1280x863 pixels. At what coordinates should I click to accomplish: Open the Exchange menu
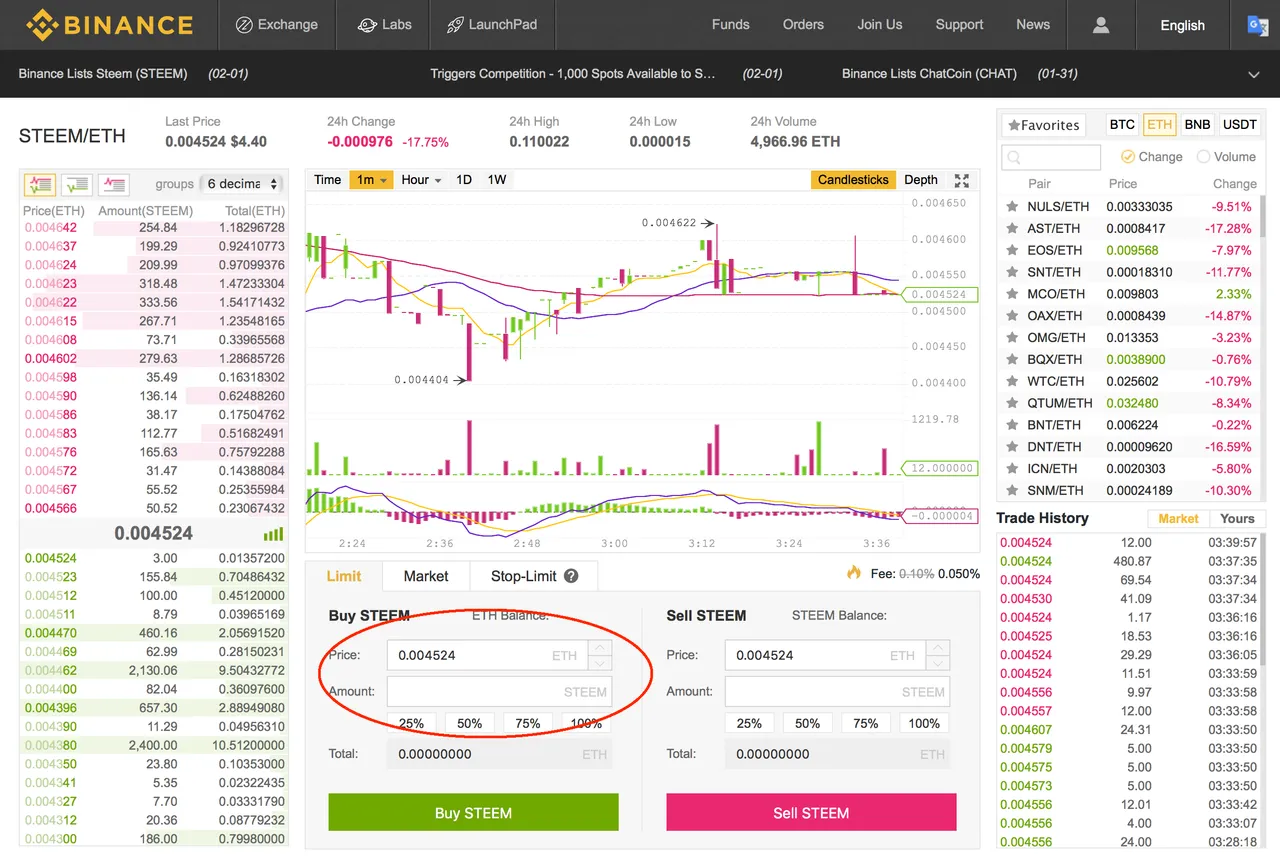click(x=276, y=25)
